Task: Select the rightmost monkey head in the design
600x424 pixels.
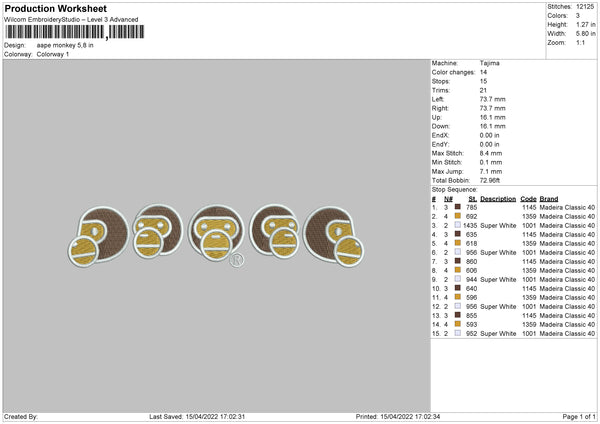Action: pos(333,236)
